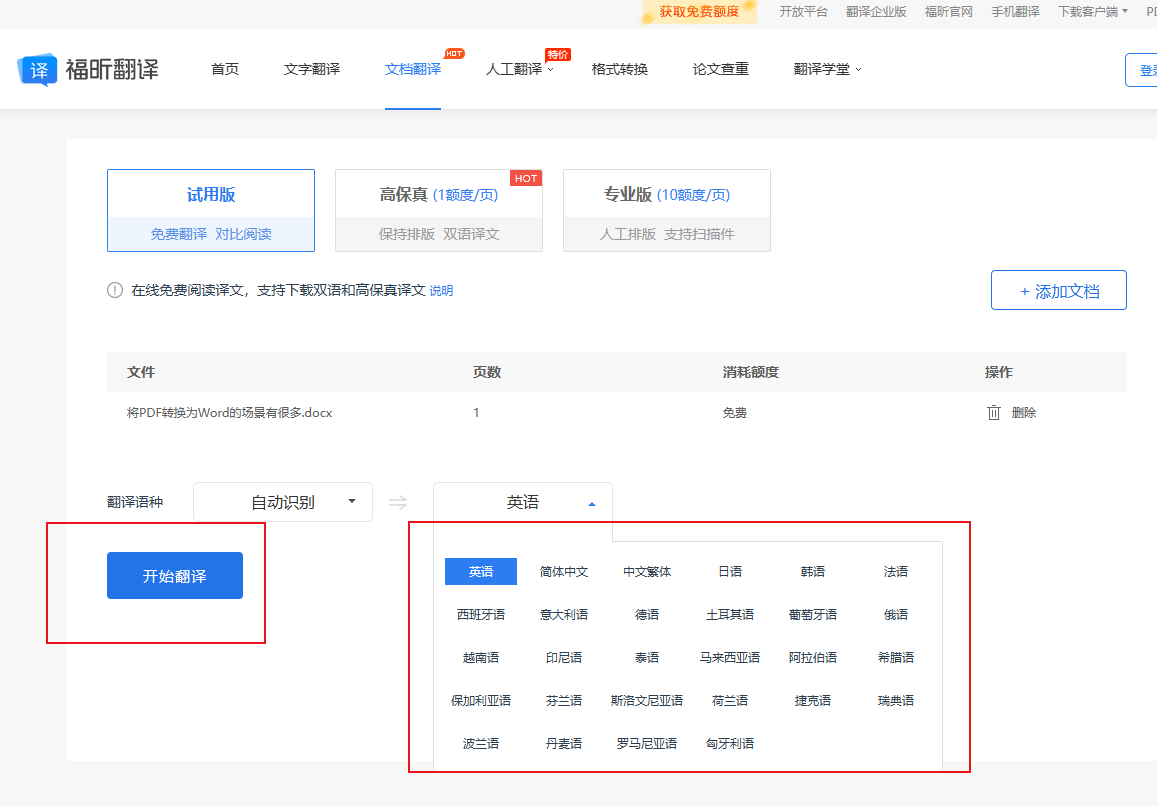Open the 自动识别 source language dropdown

click(x=283, y=502)
